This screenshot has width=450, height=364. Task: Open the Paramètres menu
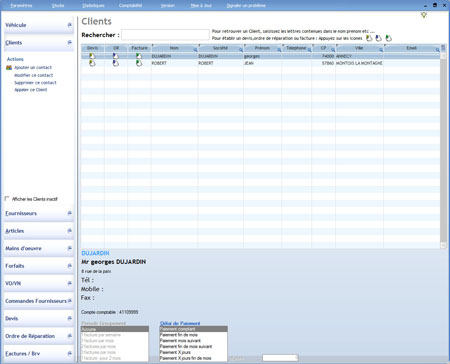point(21,6)
